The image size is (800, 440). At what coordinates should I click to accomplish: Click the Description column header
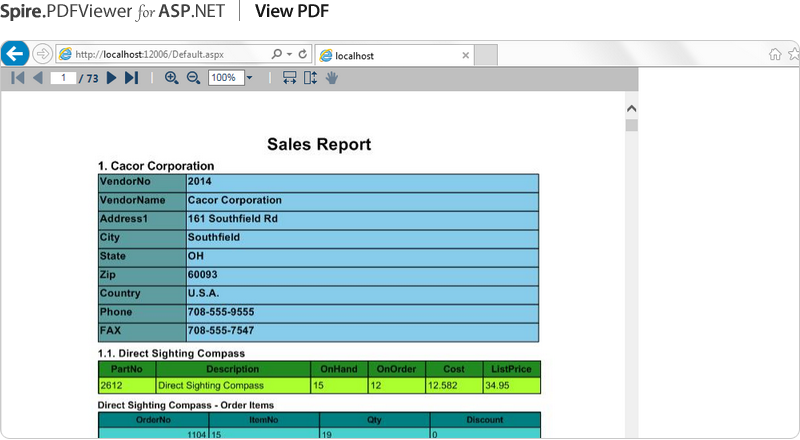(x=233, y=369)
